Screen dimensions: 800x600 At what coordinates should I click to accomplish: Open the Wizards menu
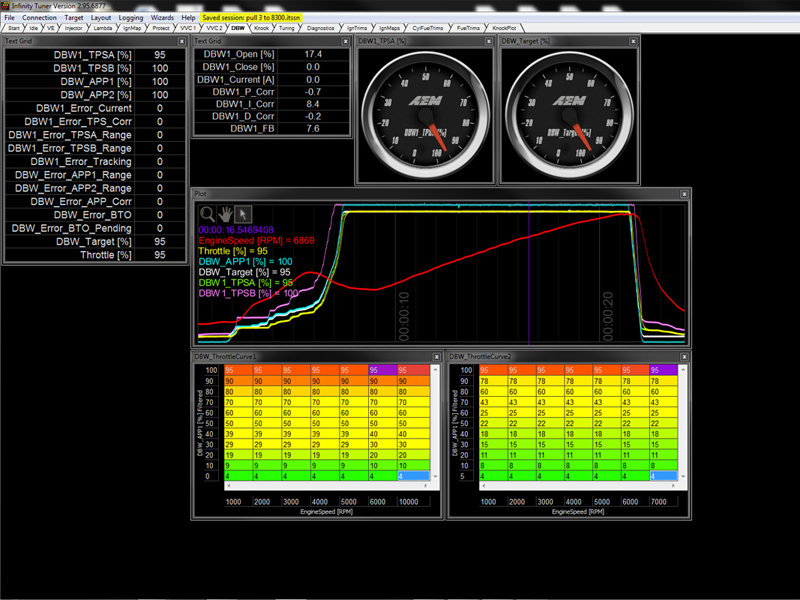coord(162,17)
